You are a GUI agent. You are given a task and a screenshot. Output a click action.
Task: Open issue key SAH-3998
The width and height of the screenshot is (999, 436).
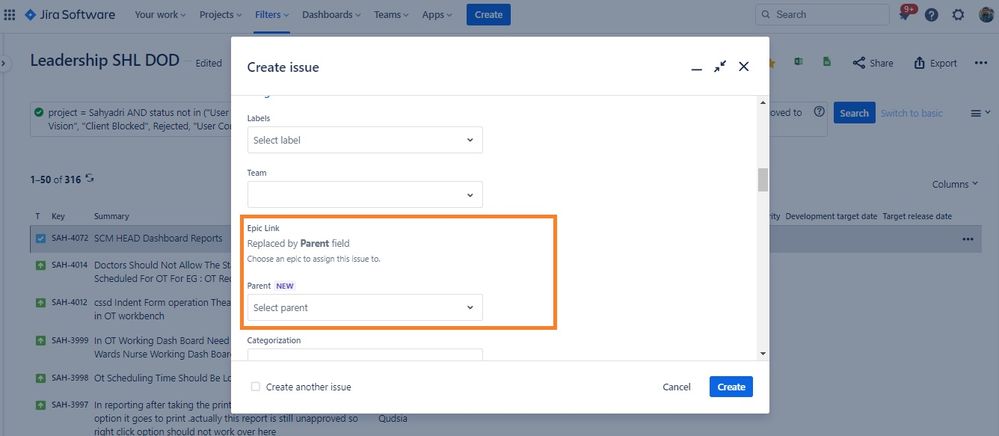tap(69, 379)
